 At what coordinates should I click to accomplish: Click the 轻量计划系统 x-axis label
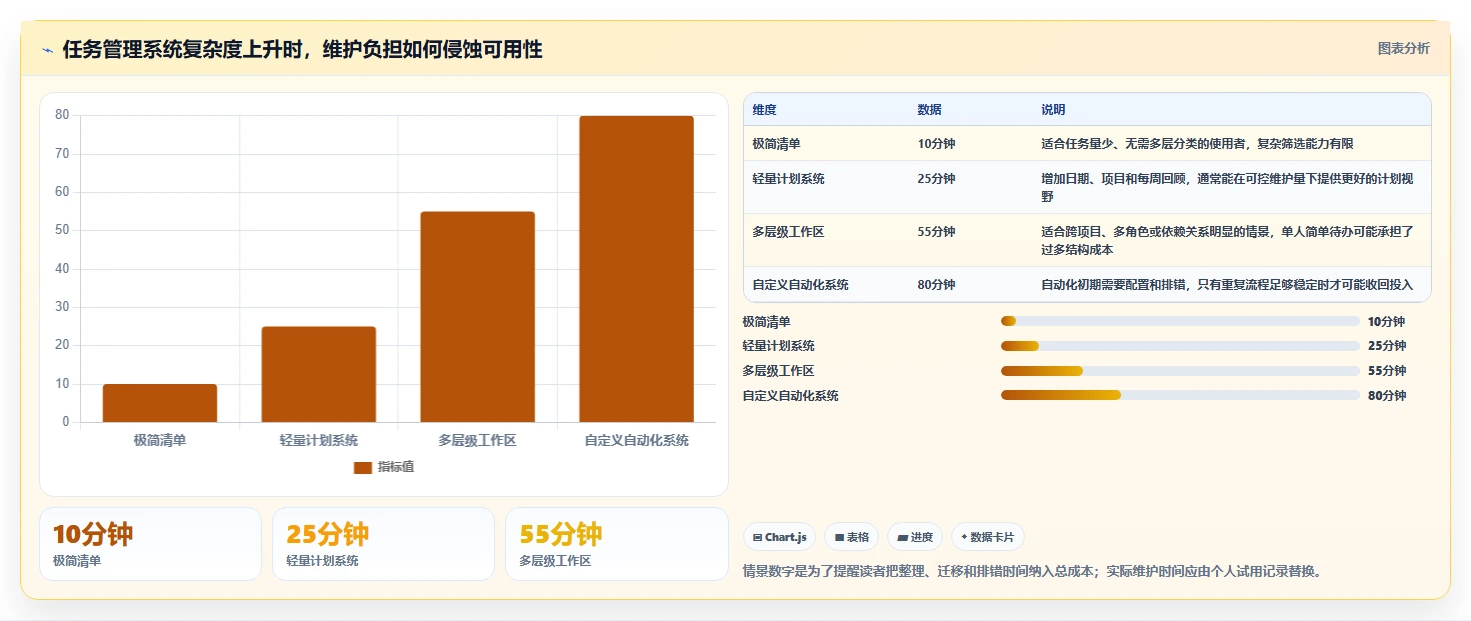click(319, 440)
